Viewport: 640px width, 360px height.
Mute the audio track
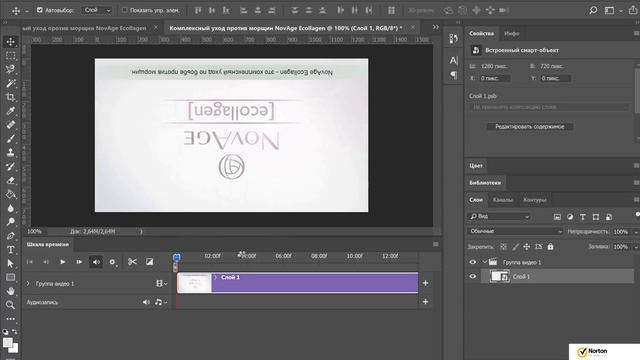pos(146,302)
